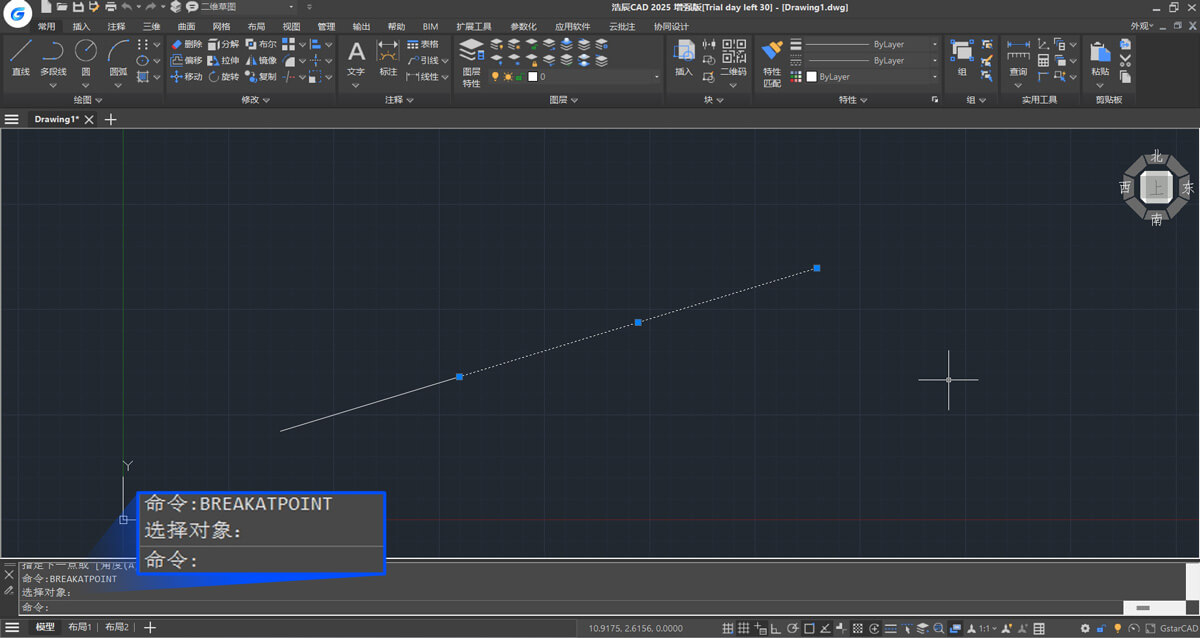Viewport: 1200px width, 638px height.
Task: Click the Insert block (插入) icon
Action: tap(684, 58)
